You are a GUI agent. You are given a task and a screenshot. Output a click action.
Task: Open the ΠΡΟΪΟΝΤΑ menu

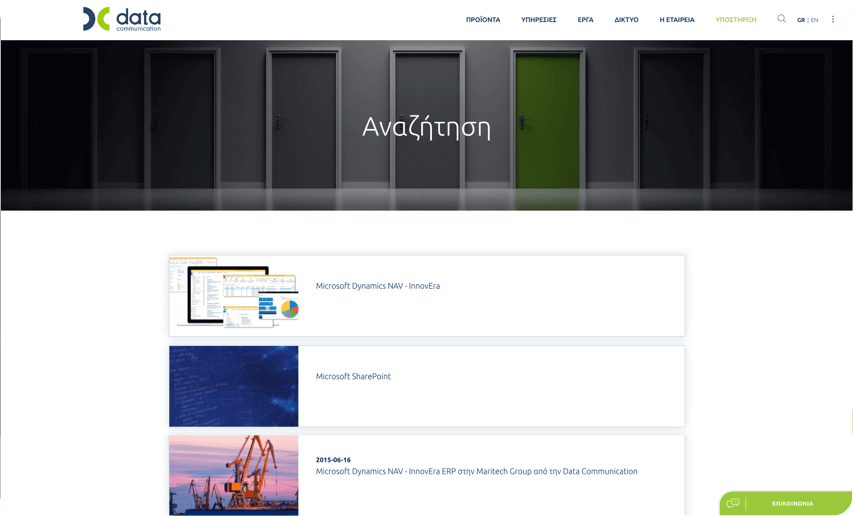click(x=483, y=20)
